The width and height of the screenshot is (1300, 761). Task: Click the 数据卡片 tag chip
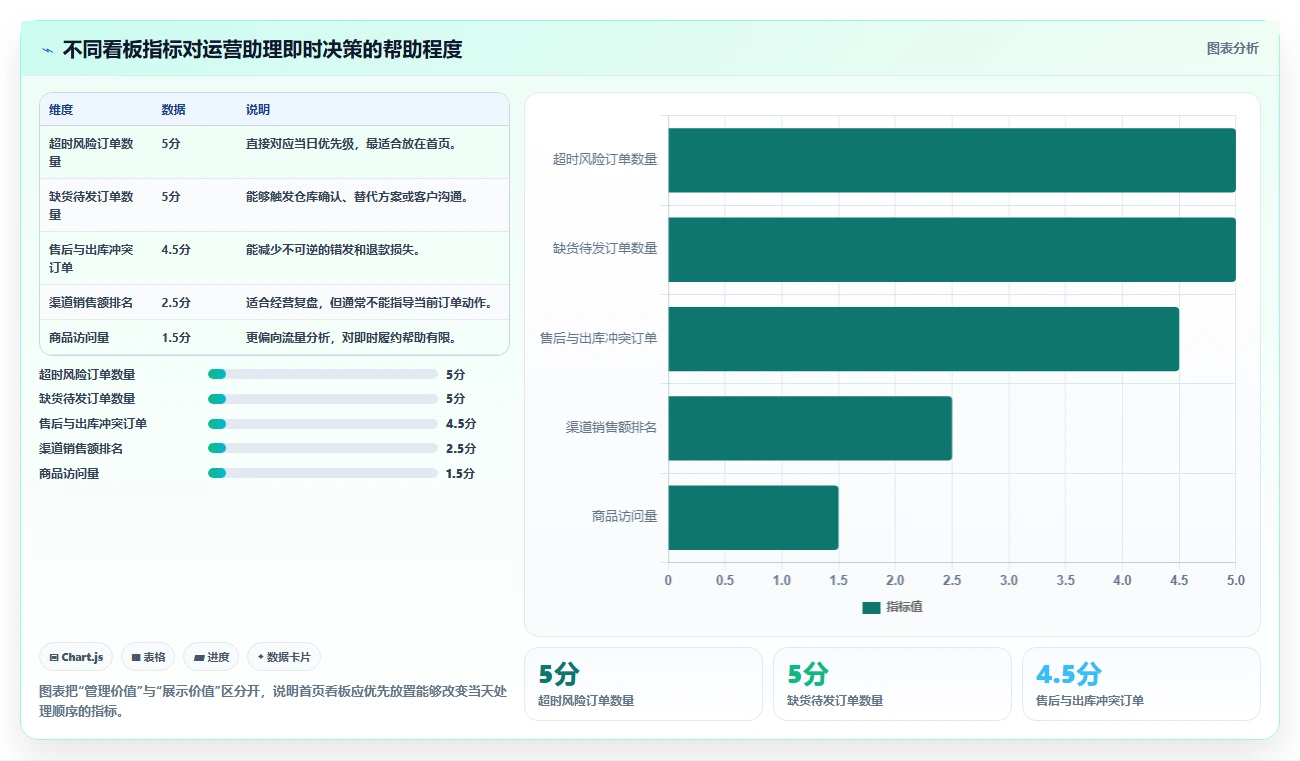[284, 657]
